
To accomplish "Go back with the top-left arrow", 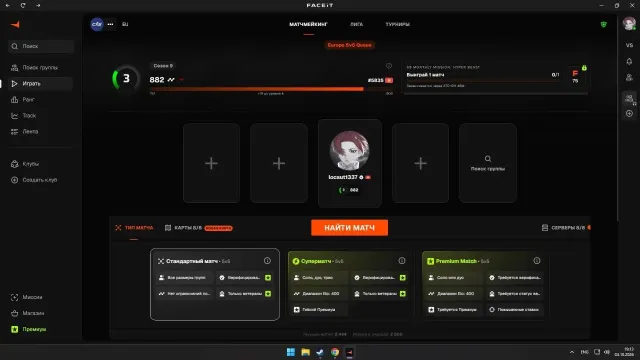I will coord(7,5).
